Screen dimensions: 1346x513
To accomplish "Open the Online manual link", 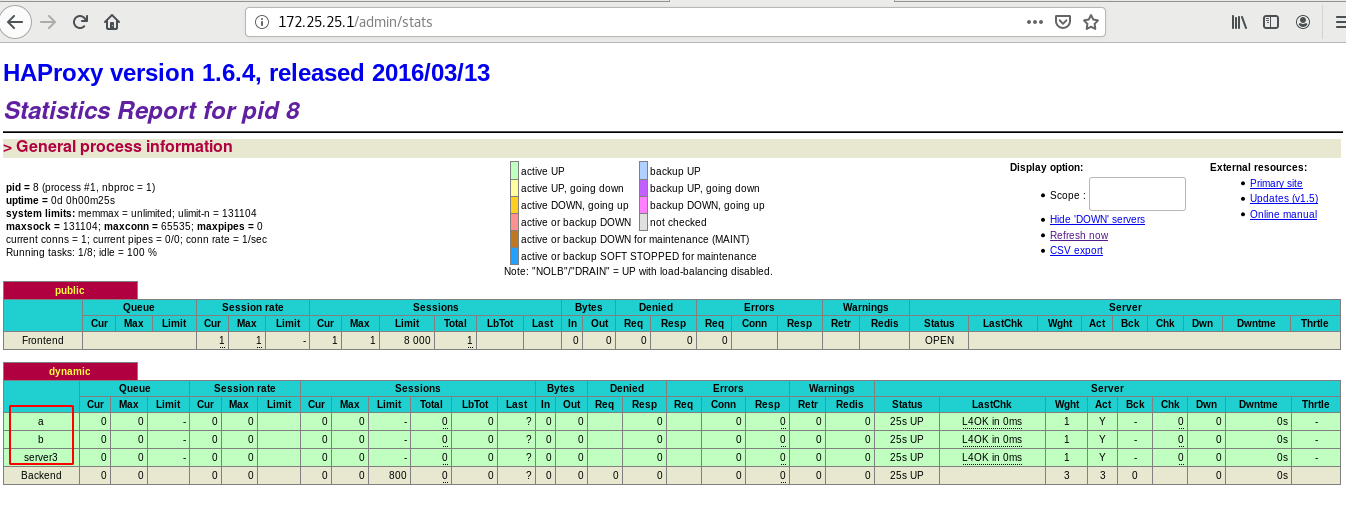I will click(x=1283, y=214).
